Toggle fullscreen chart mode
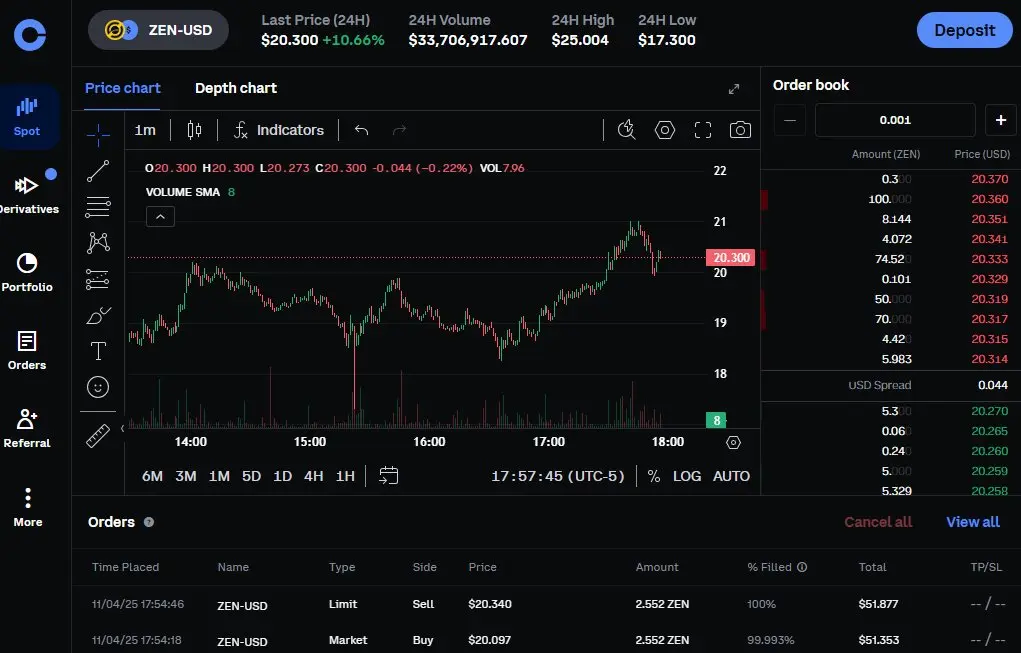 click(703, 130)
